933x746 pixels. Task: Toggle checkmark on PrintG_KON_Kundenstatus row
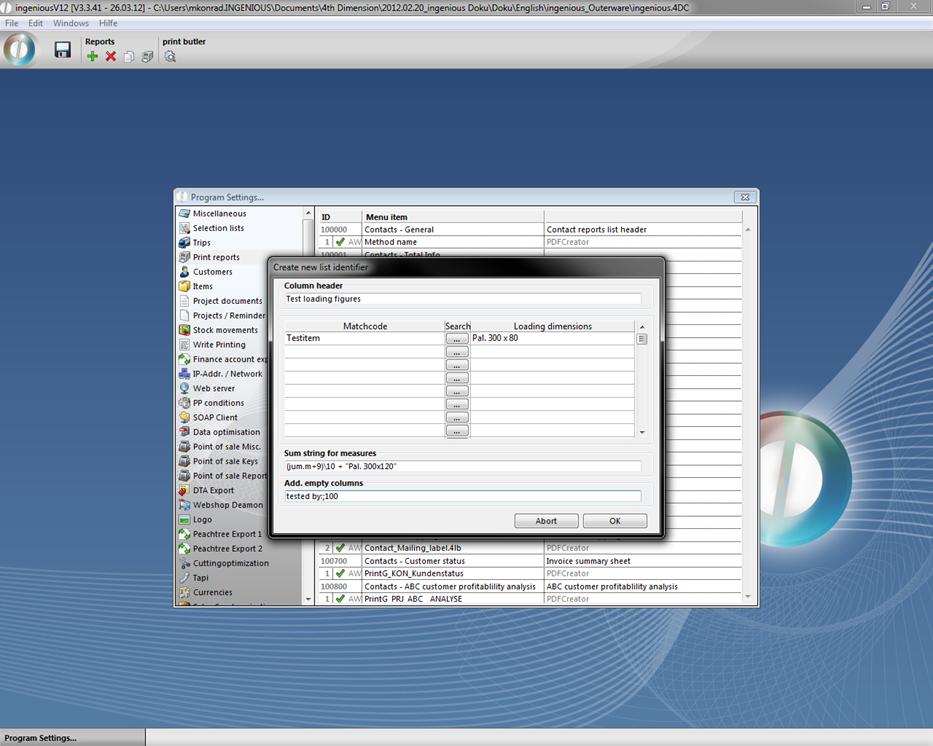click(x=340, y=574)
